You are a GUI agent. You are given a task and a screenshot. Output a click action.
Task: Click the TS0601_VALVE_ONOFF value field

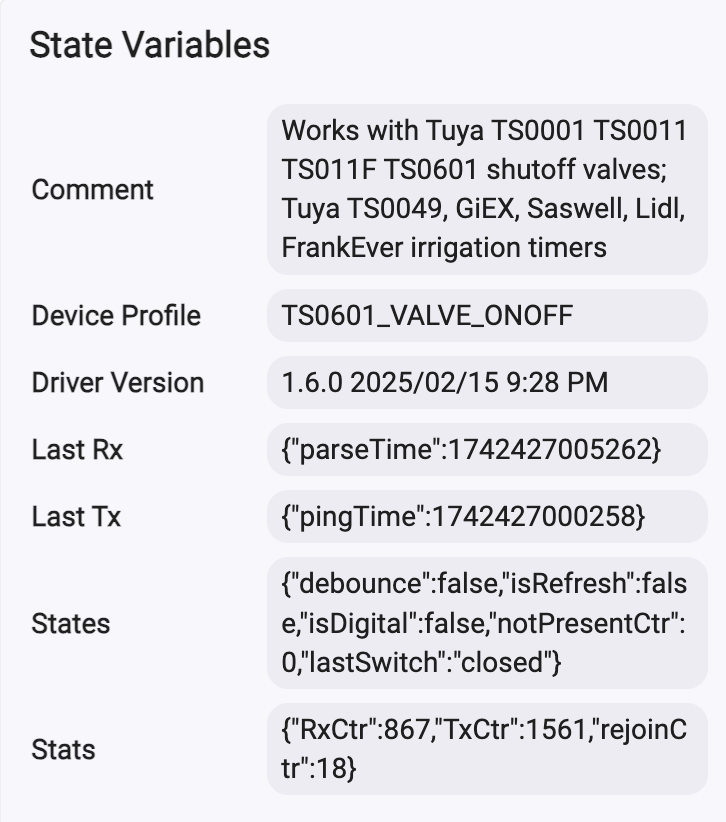point(487,316)
